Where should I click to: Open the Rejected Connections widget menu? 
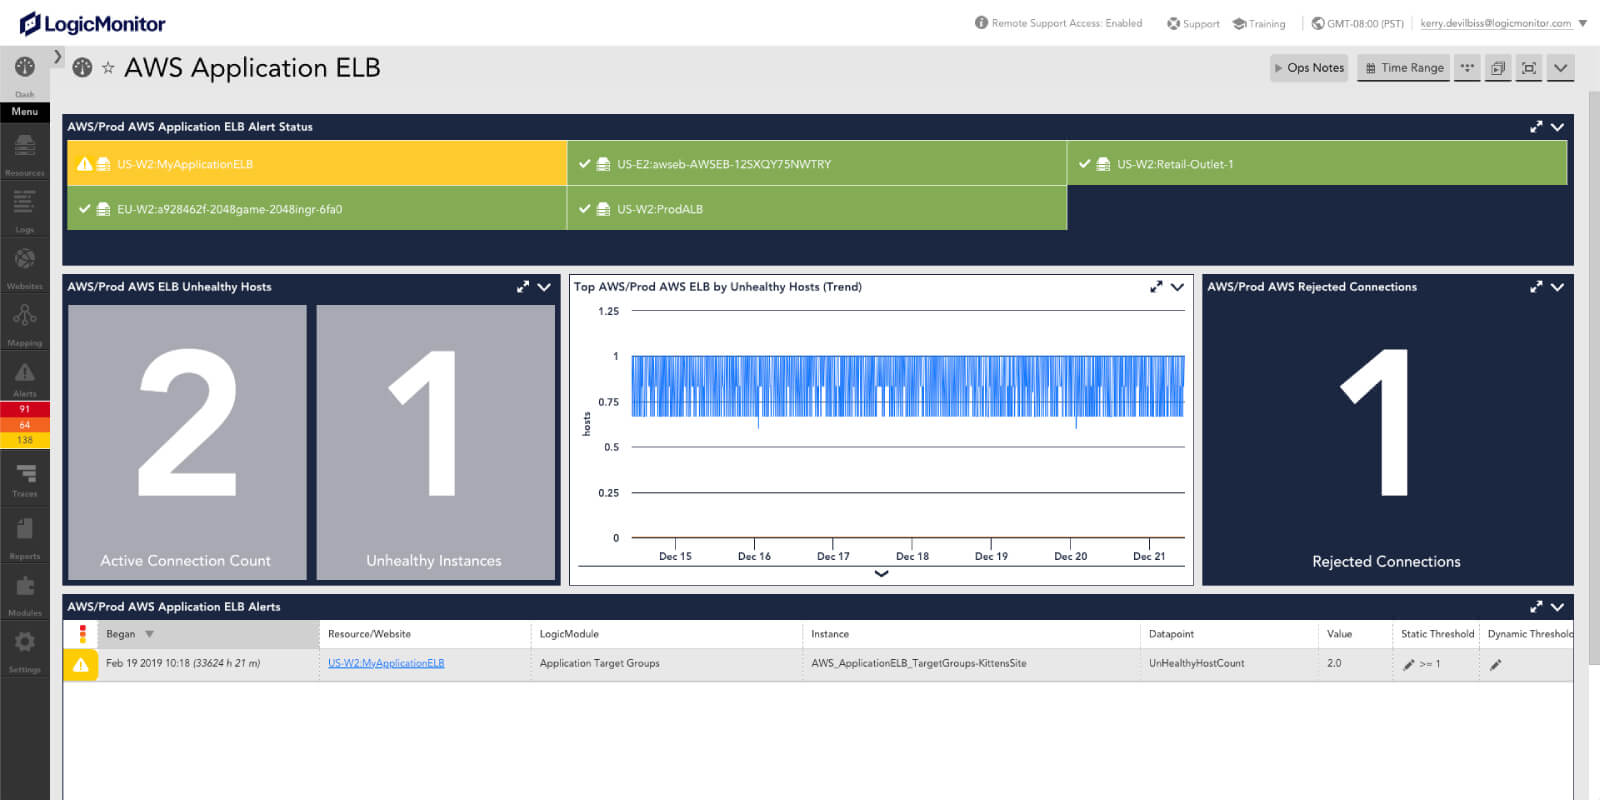(x=1557, y=287)
